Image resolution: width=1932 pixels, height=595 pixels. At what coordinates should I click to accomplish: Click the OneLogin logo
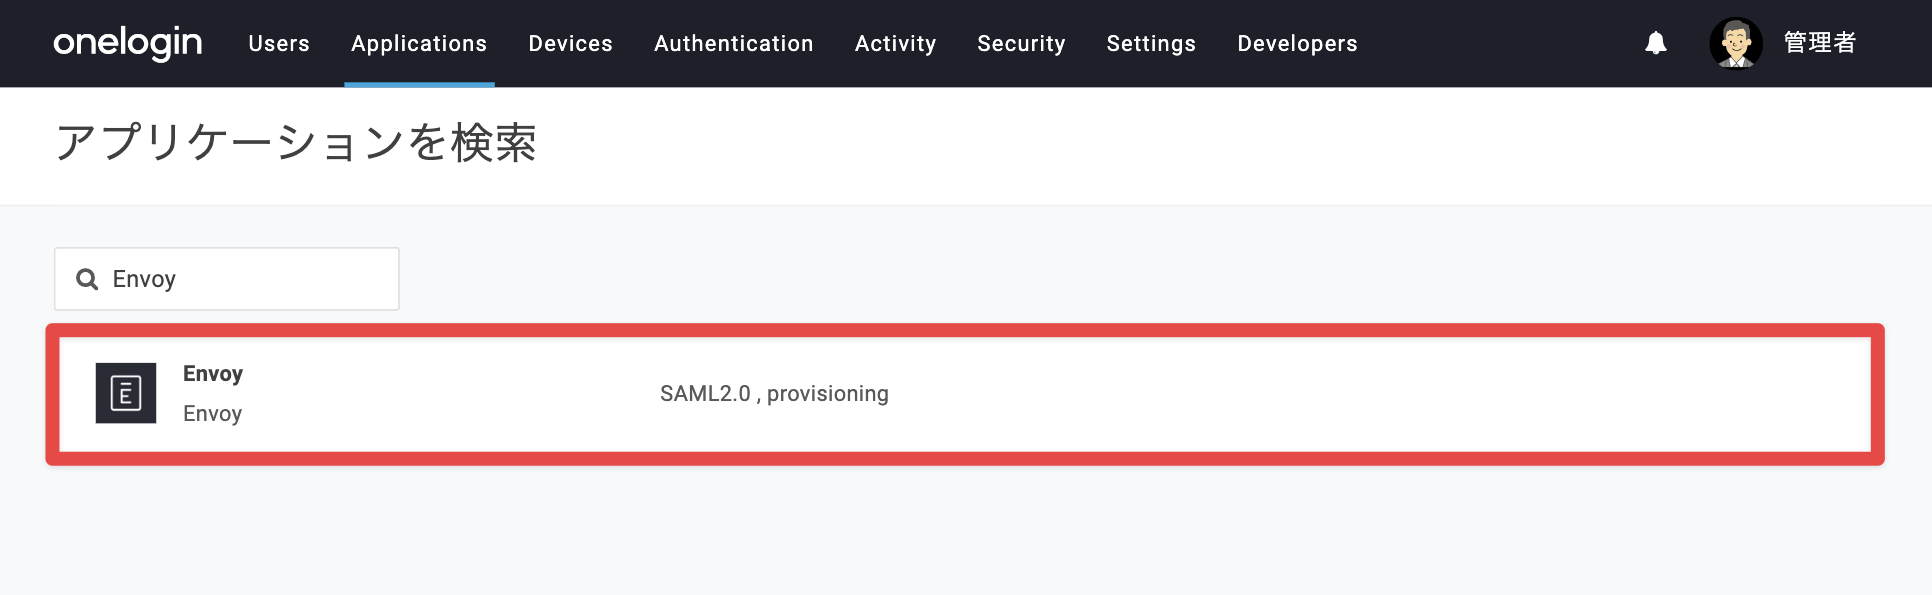pyautogui.click(x=127, y=43)
